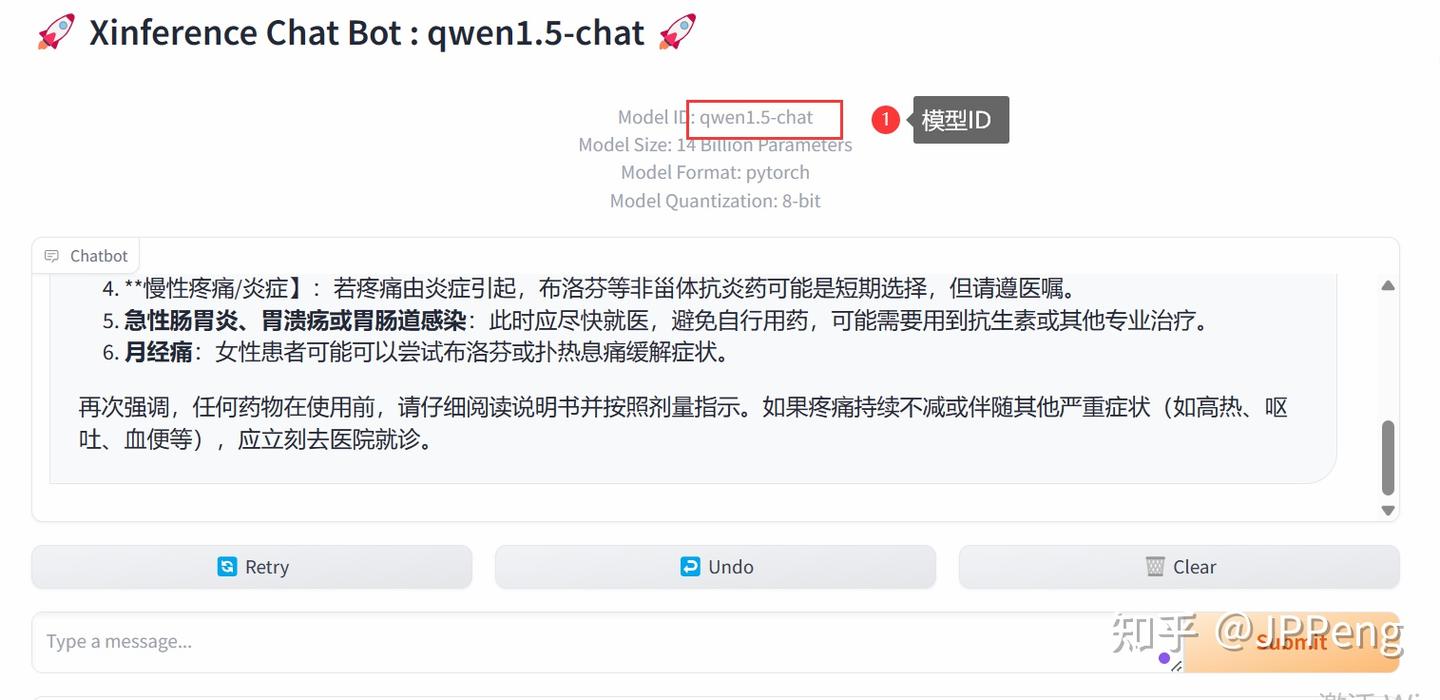Click the Model Format: pytorch line

[715, 172]
